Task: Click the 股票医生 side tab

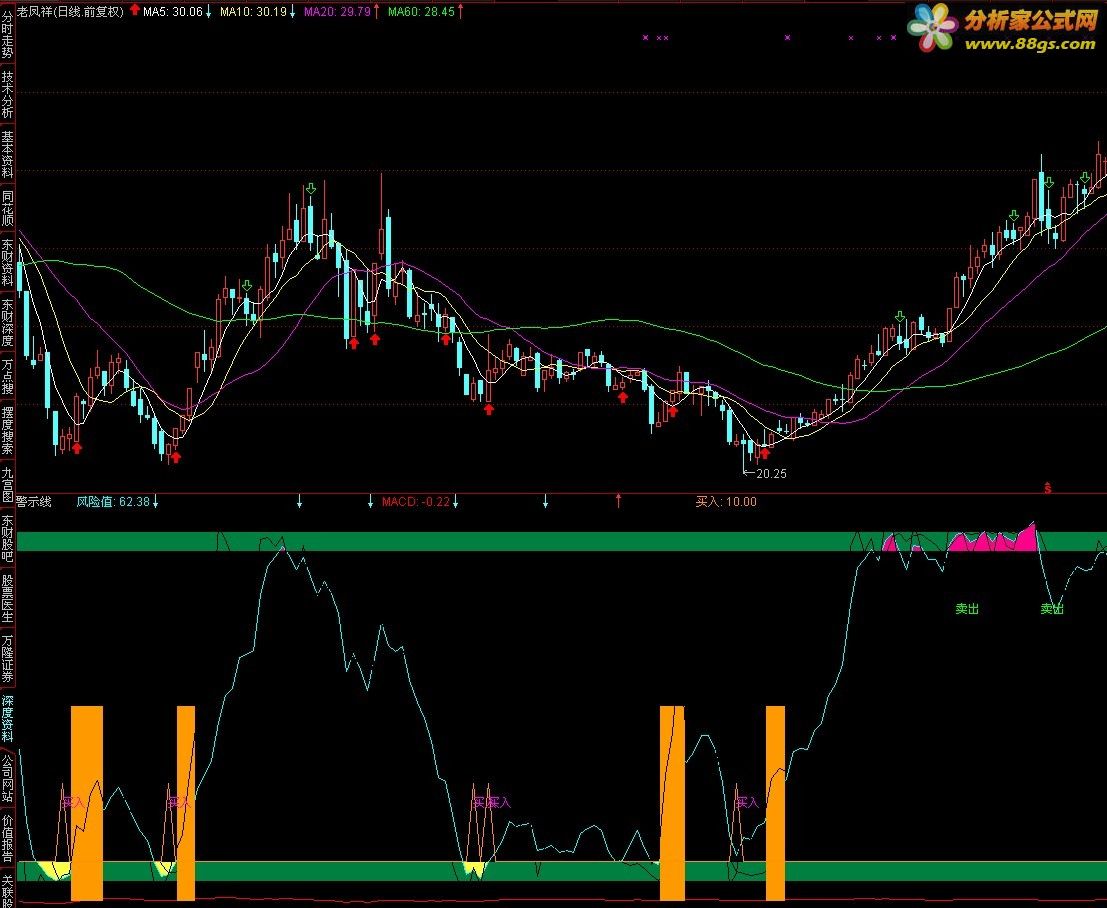Action: pyautogui.click(x=8, y=598)
